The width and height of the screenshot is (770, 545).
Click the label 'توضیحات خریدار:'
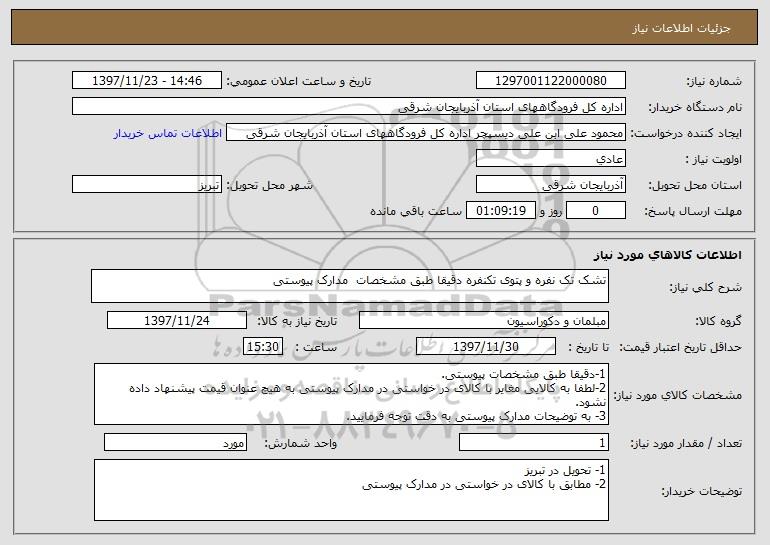(x=701, y=491)
